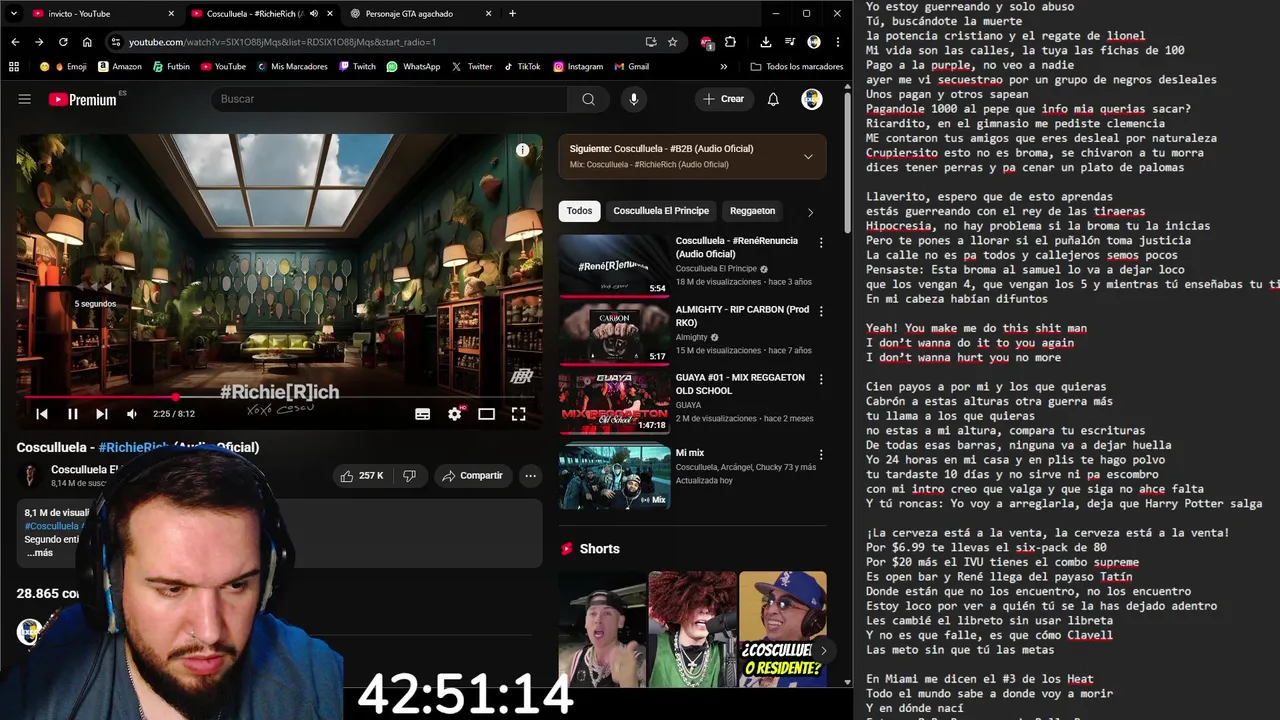Open browser downloads icon
This screenshot has height=720, width=1280.
(765, 42)
